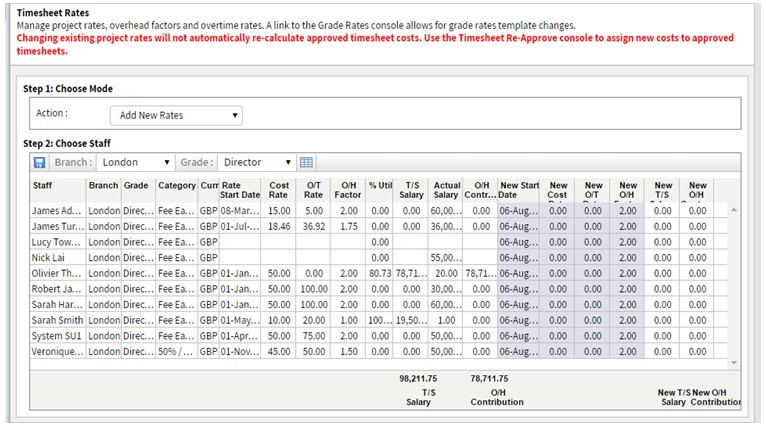Click the New Start Date column header

pos(519,190)
